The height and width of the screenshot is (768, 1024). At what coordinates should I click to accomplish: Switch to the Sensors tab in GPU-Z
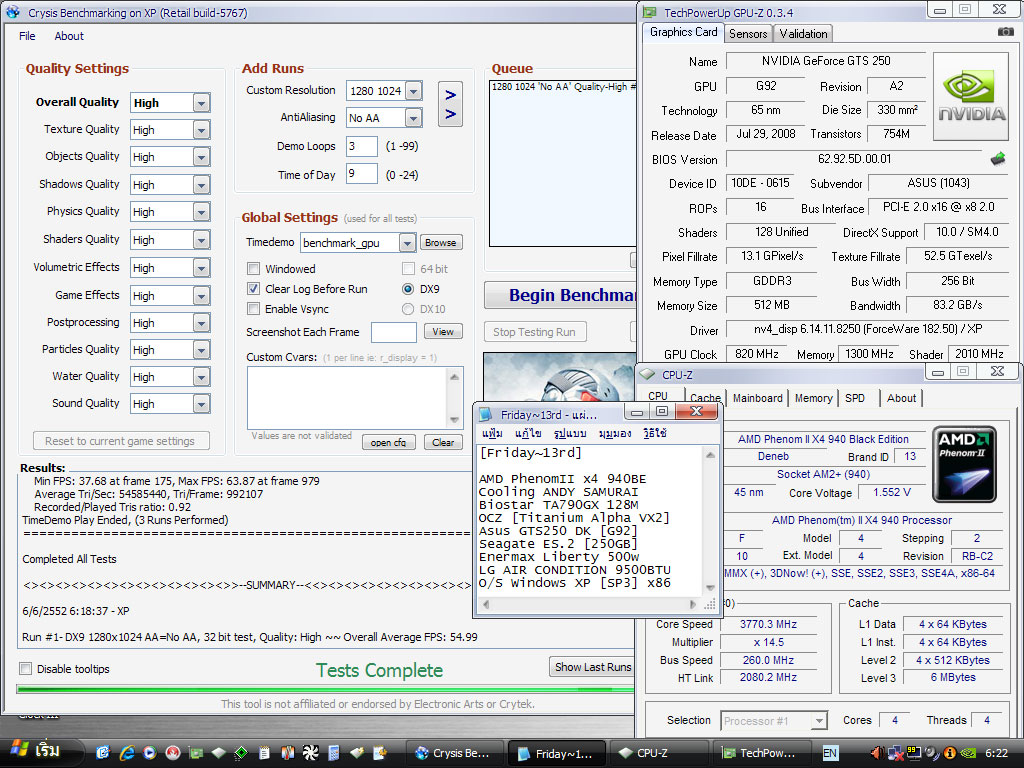748,33
